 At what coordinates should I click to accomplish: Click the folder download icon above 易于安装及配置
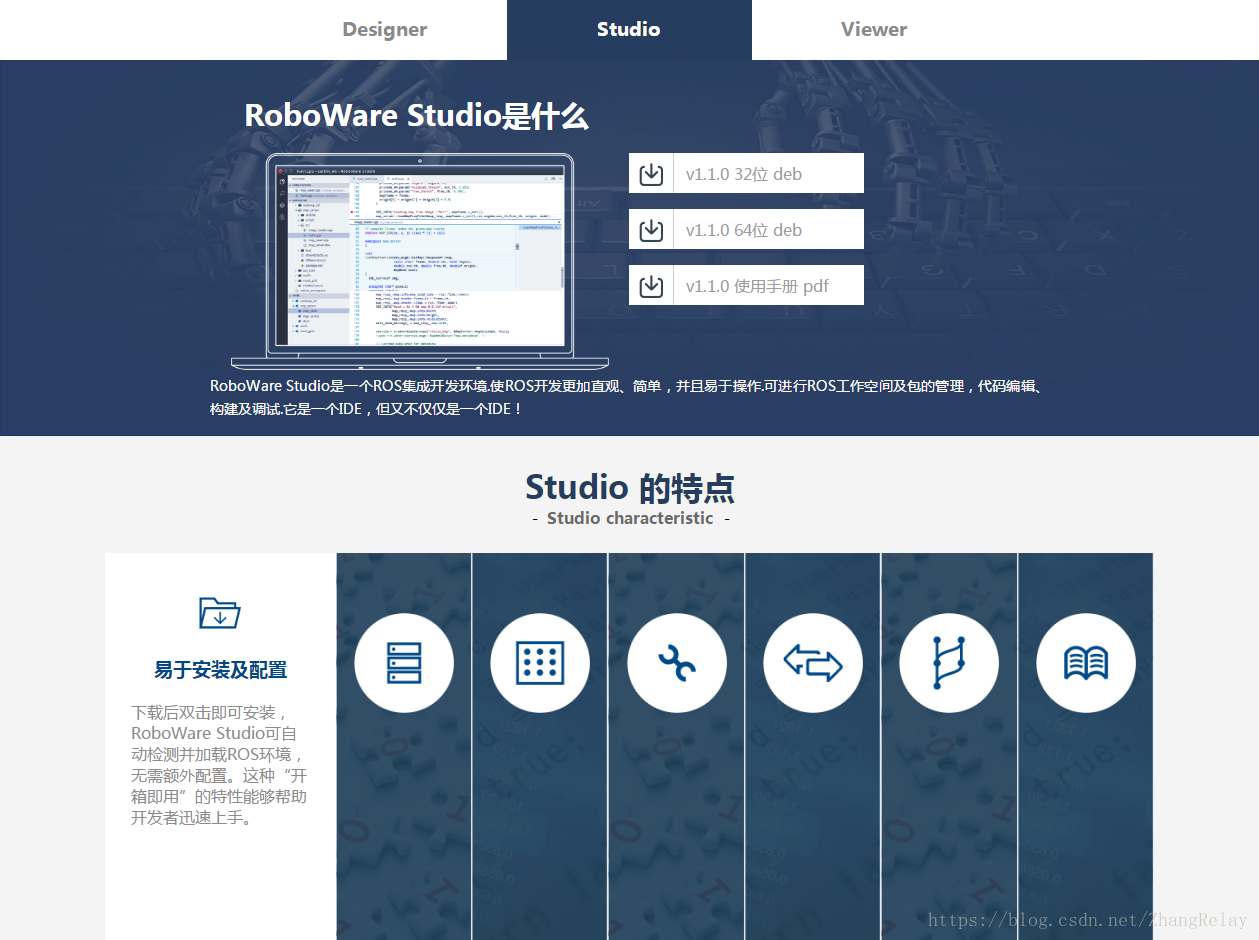click(220, 612)
